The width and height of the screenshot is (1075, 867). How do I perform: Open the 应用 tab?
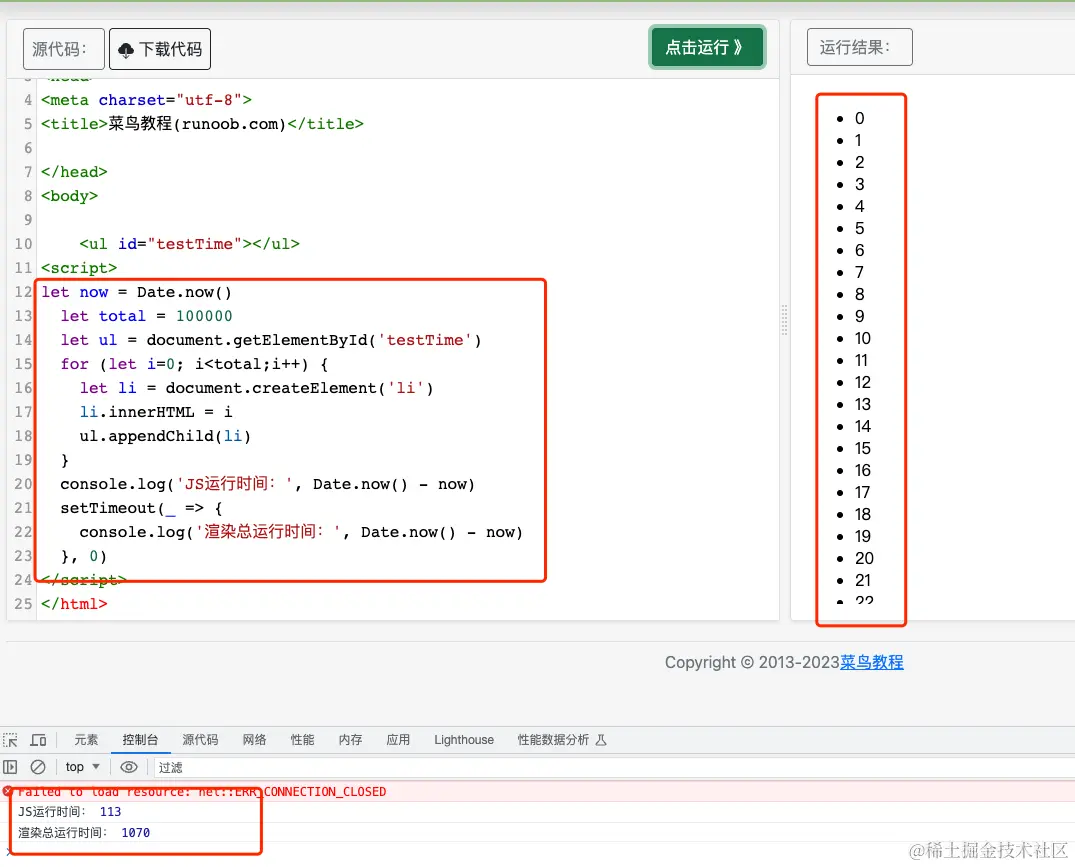click(398, 740)
